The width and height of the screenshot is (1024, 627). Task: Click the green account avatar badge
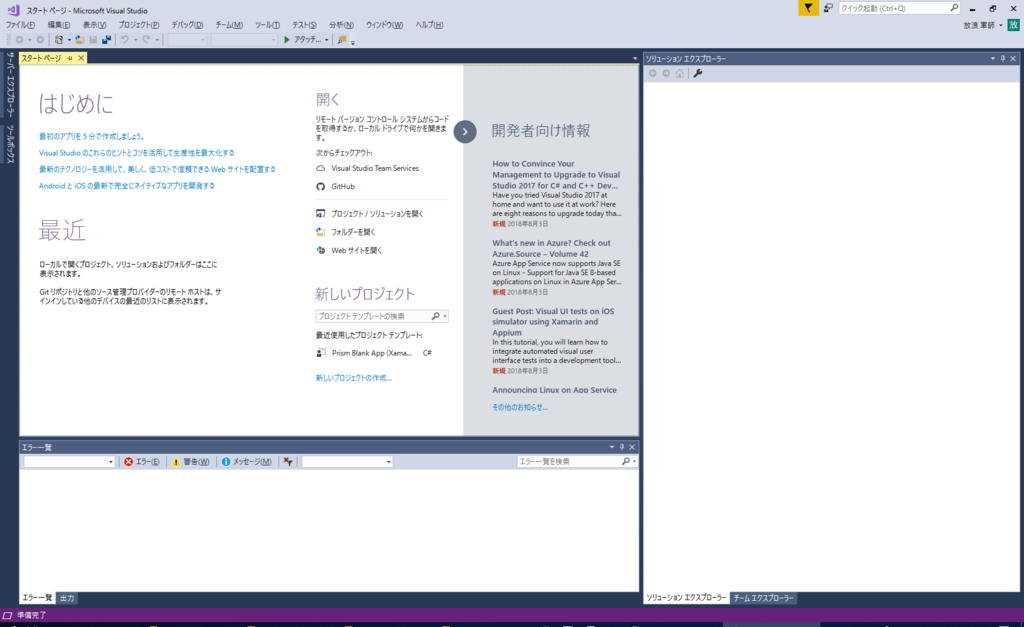1014,25
